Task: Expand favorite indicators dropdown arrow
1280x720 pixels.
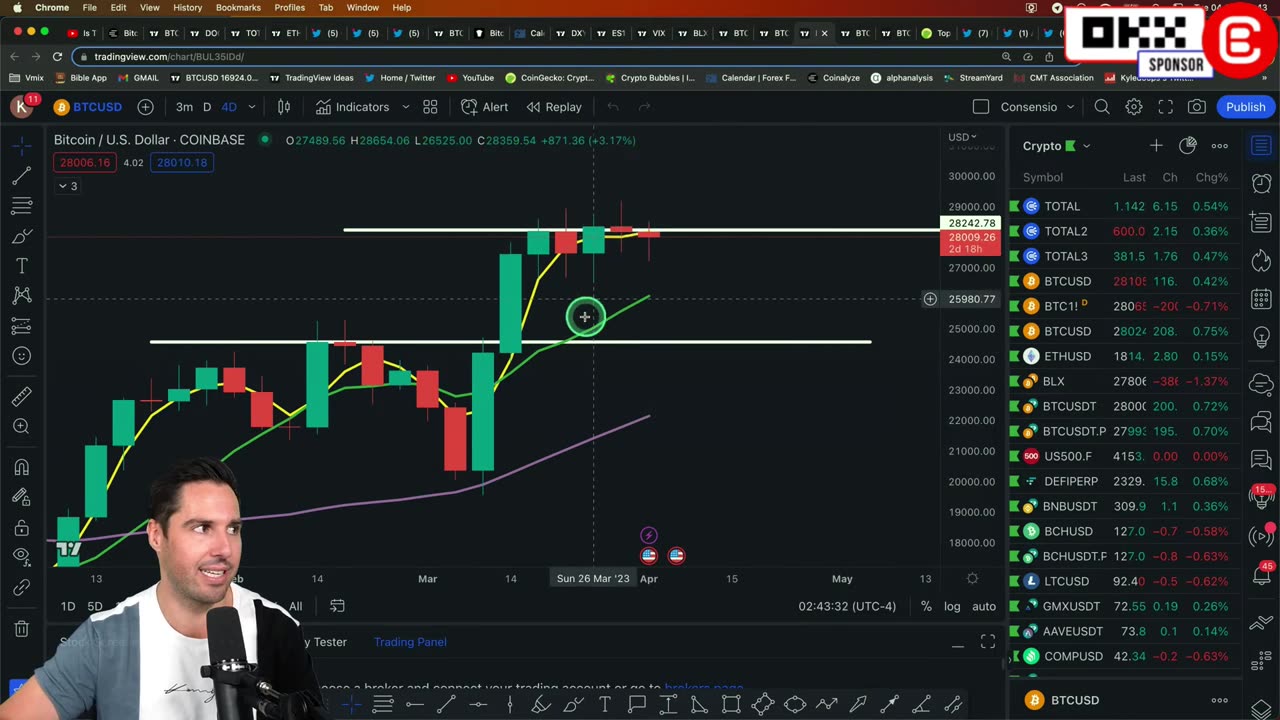Action: point(405,107)
